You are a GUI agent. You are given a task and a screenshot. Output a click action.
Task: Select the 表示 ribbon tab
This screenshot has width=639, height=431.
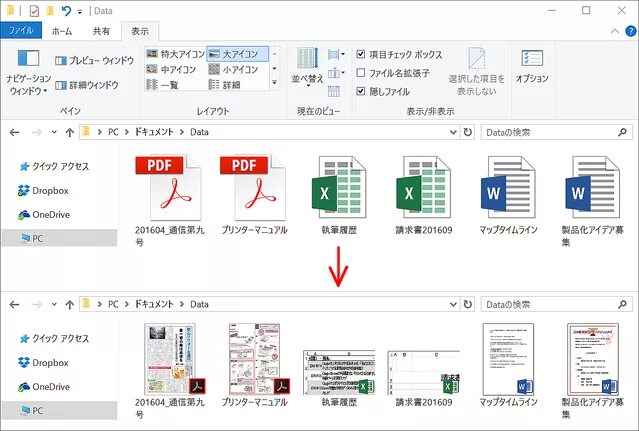tap(140, 31)
